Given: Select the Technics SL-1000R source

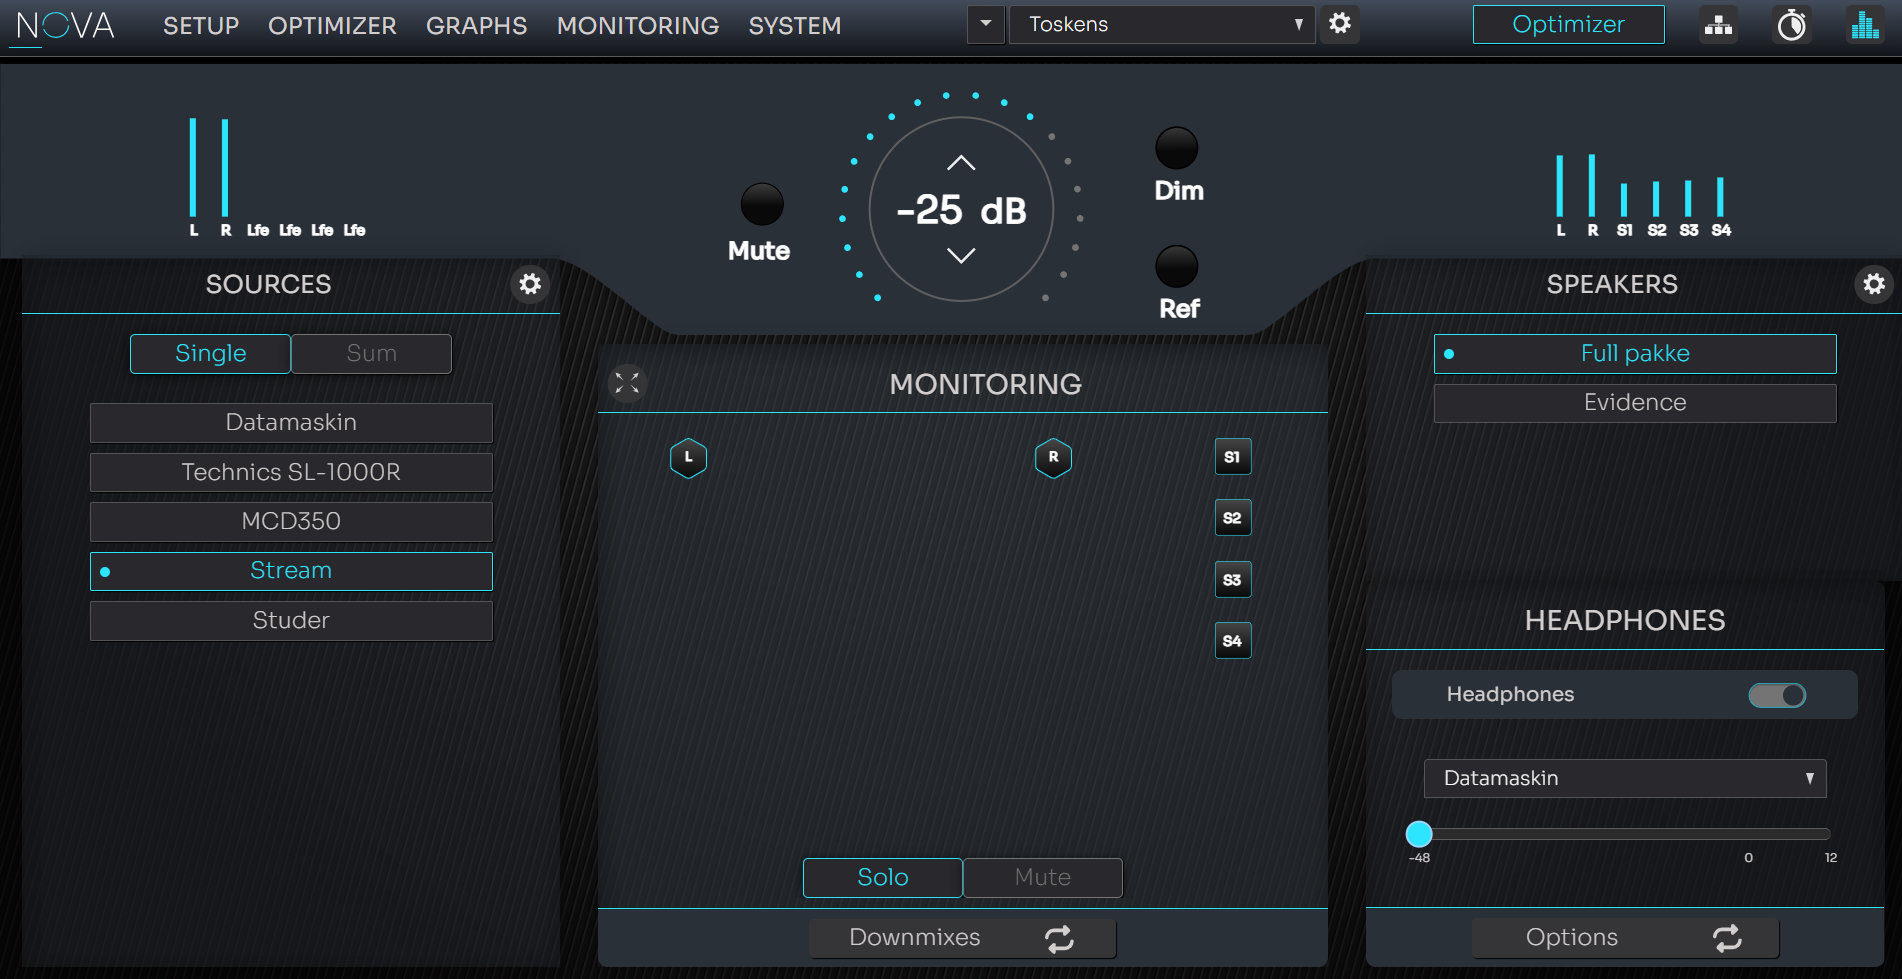Looking at the screenshot, I should (291, 472).
